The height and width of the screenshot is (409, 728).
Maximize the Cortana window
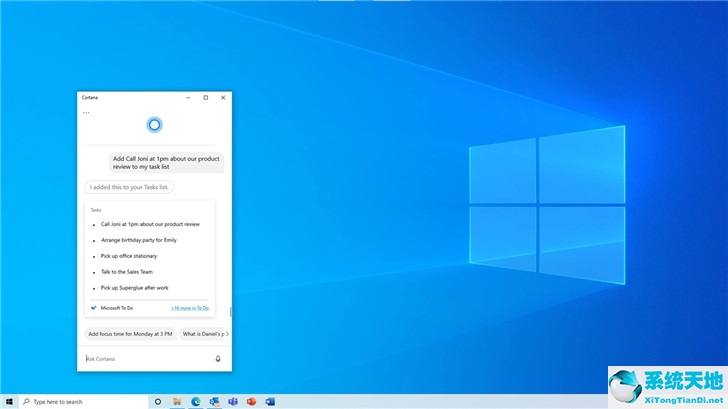point(206,97)
